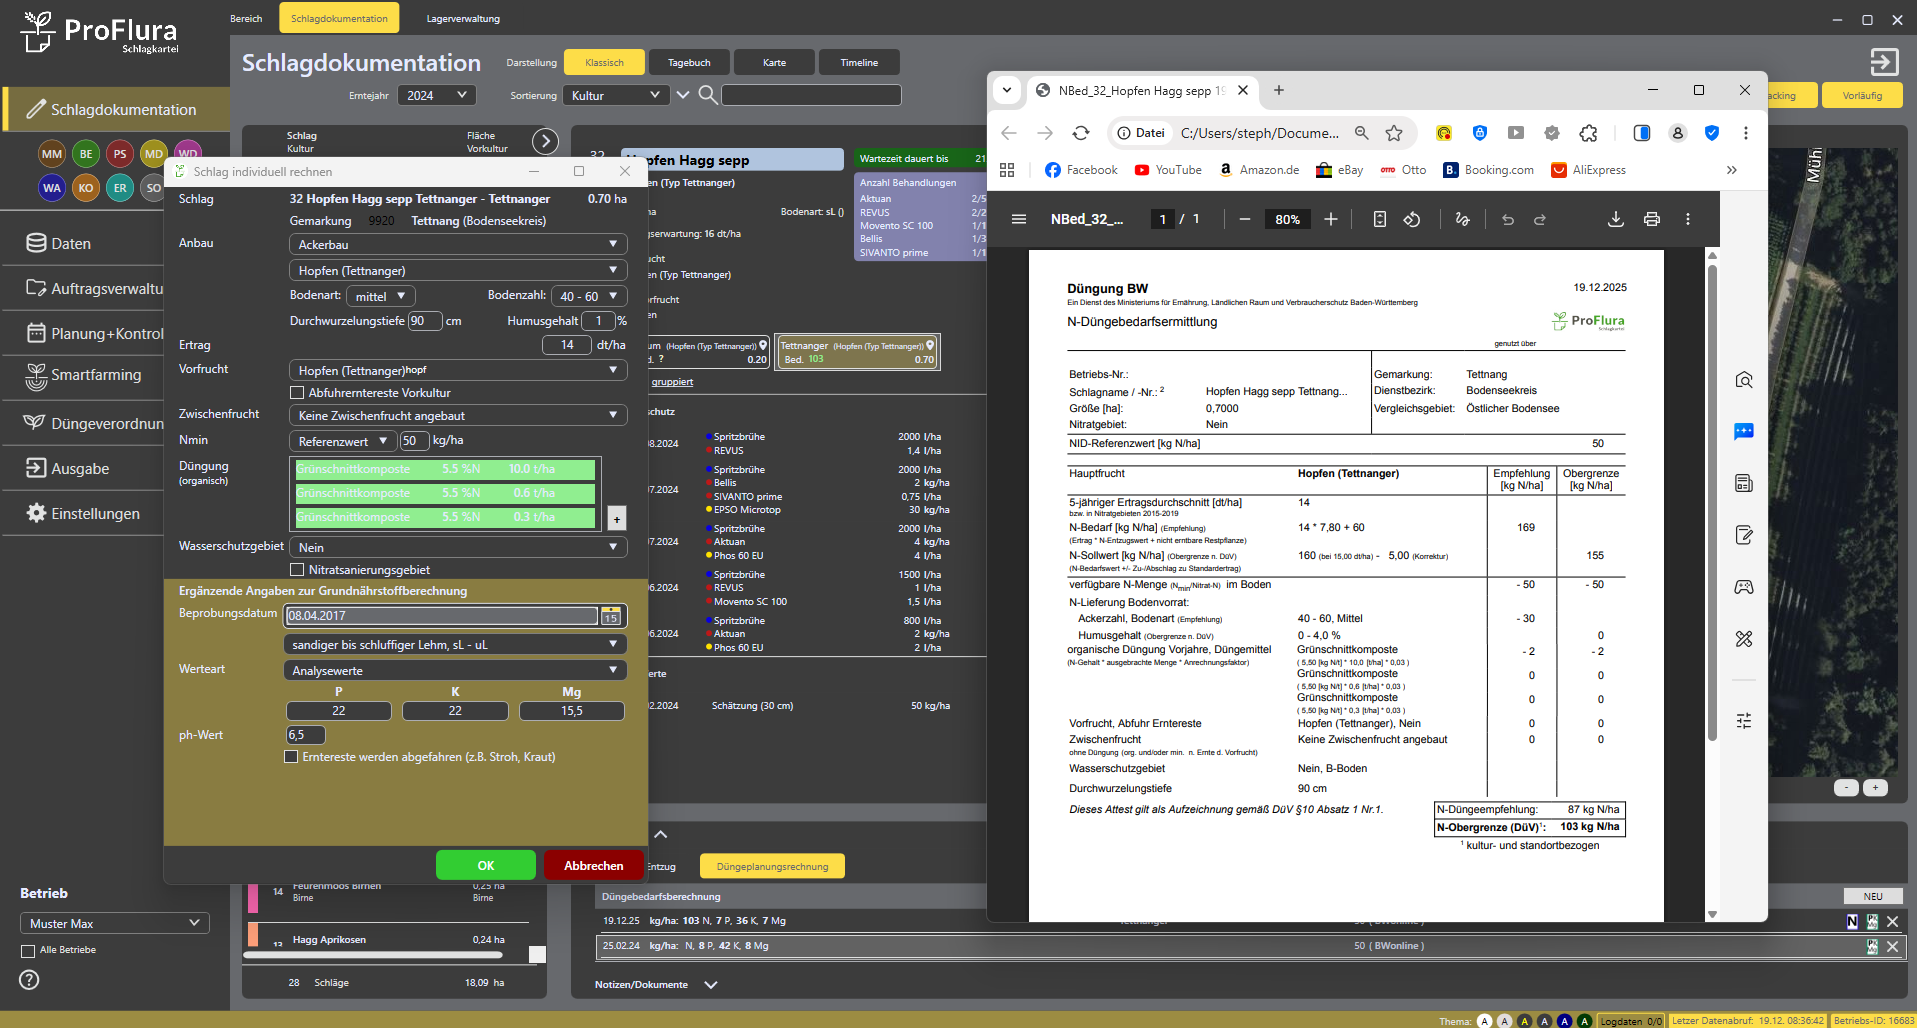Toggle the Alle Betriebe checkbox
Image resolution: width=1917 pixels, height=1028 pixels.
click(28, 951)
